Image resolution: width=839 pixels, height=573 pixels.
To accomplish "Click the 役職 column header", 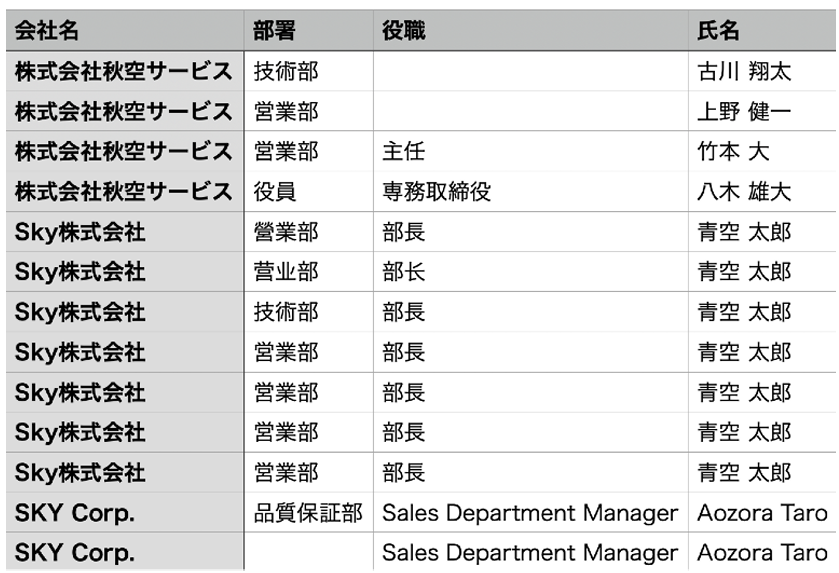I will click(531, 30).
